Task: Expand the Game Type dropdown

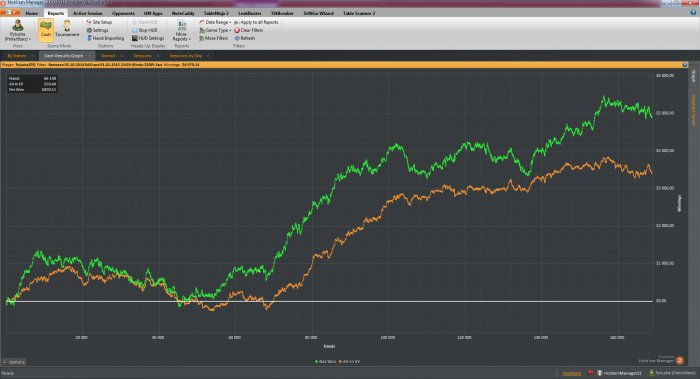Action: tap(215, 30)
